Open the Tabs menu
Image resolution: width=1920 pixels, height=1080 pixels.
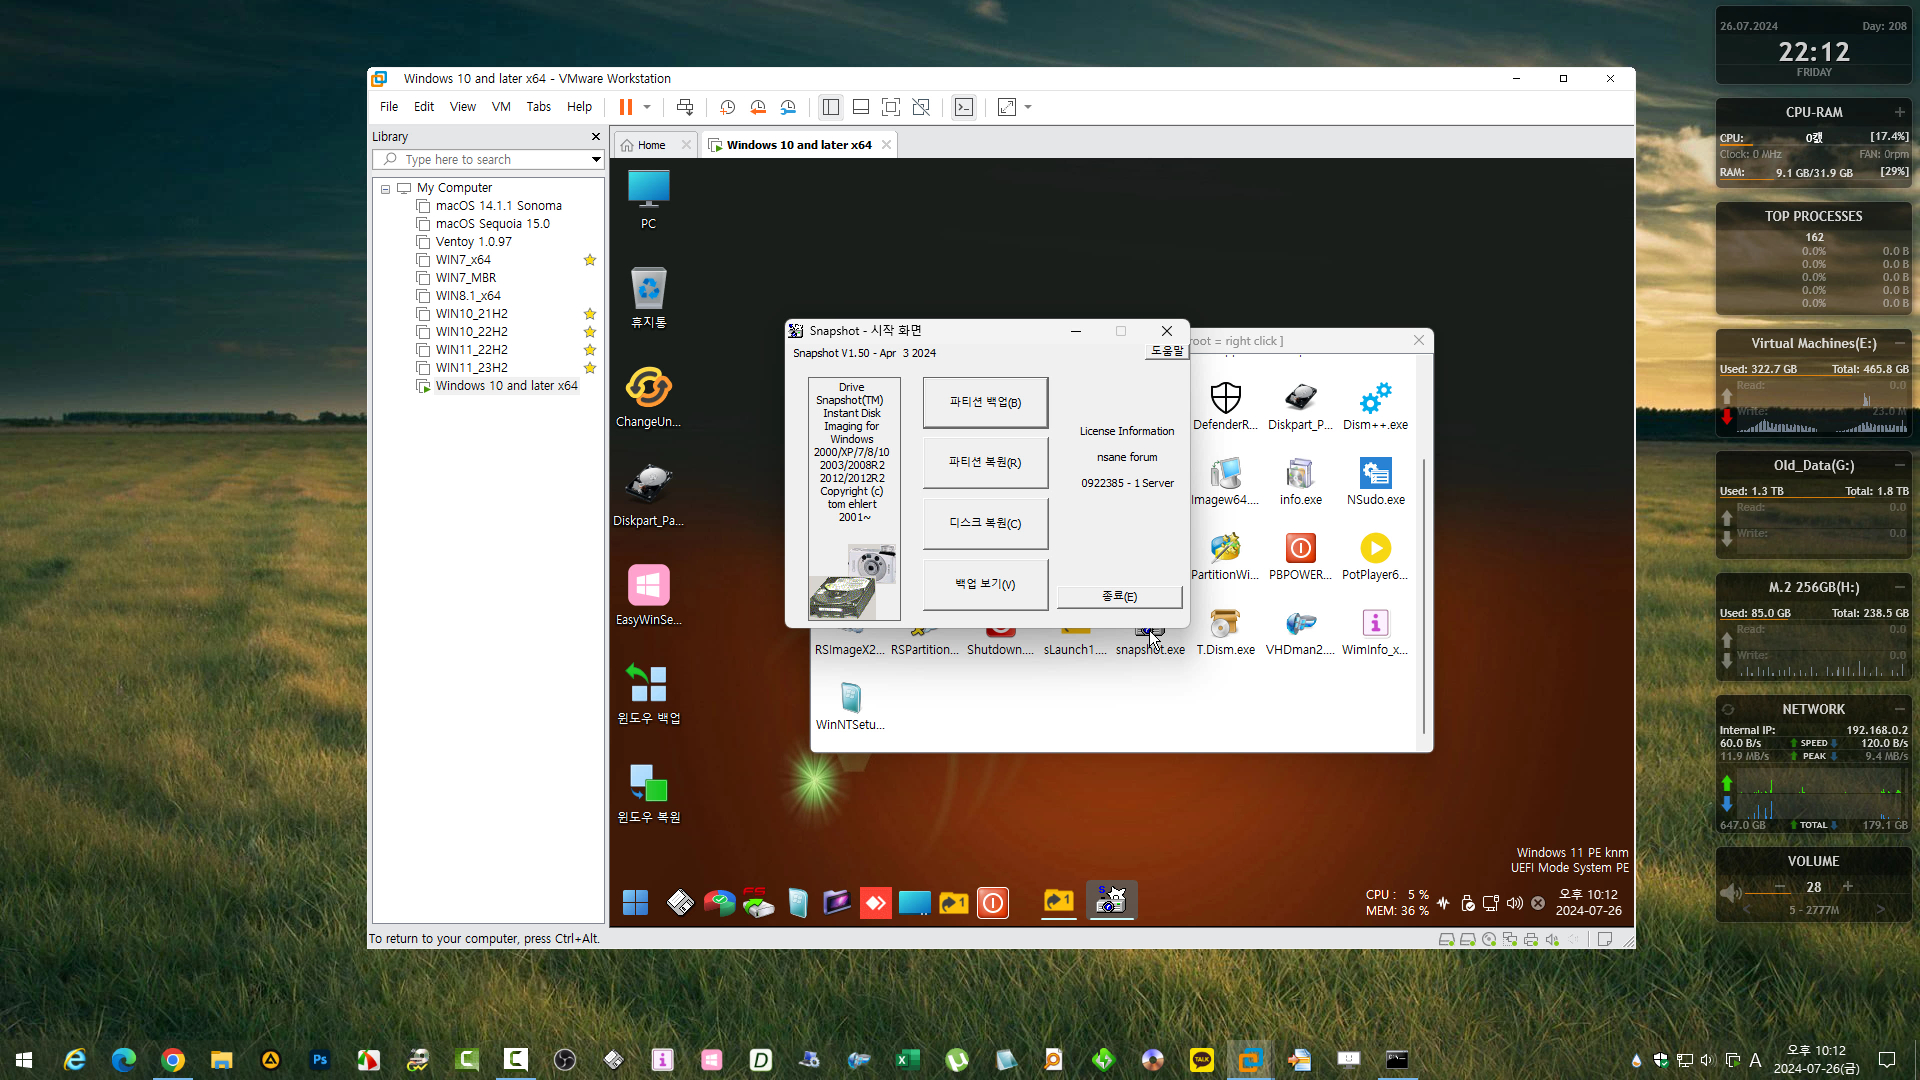coord(539,107)
